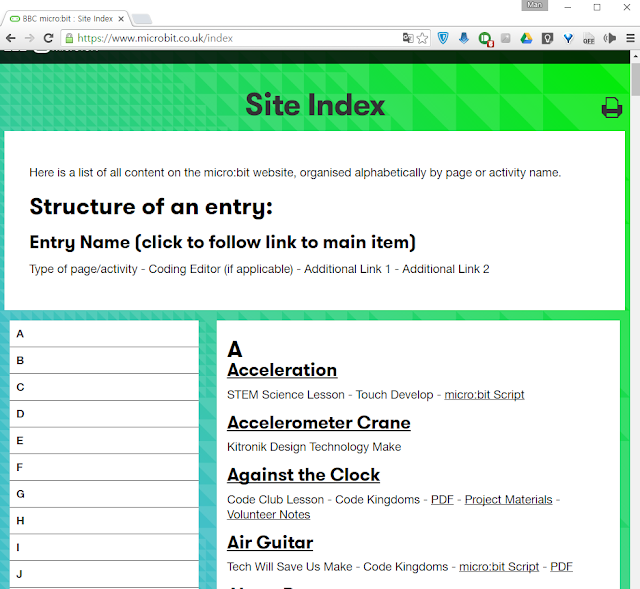Open the blue shield extension
This screenshot has height=589, width=640.
pyautogui.click(x=443, y=38)
